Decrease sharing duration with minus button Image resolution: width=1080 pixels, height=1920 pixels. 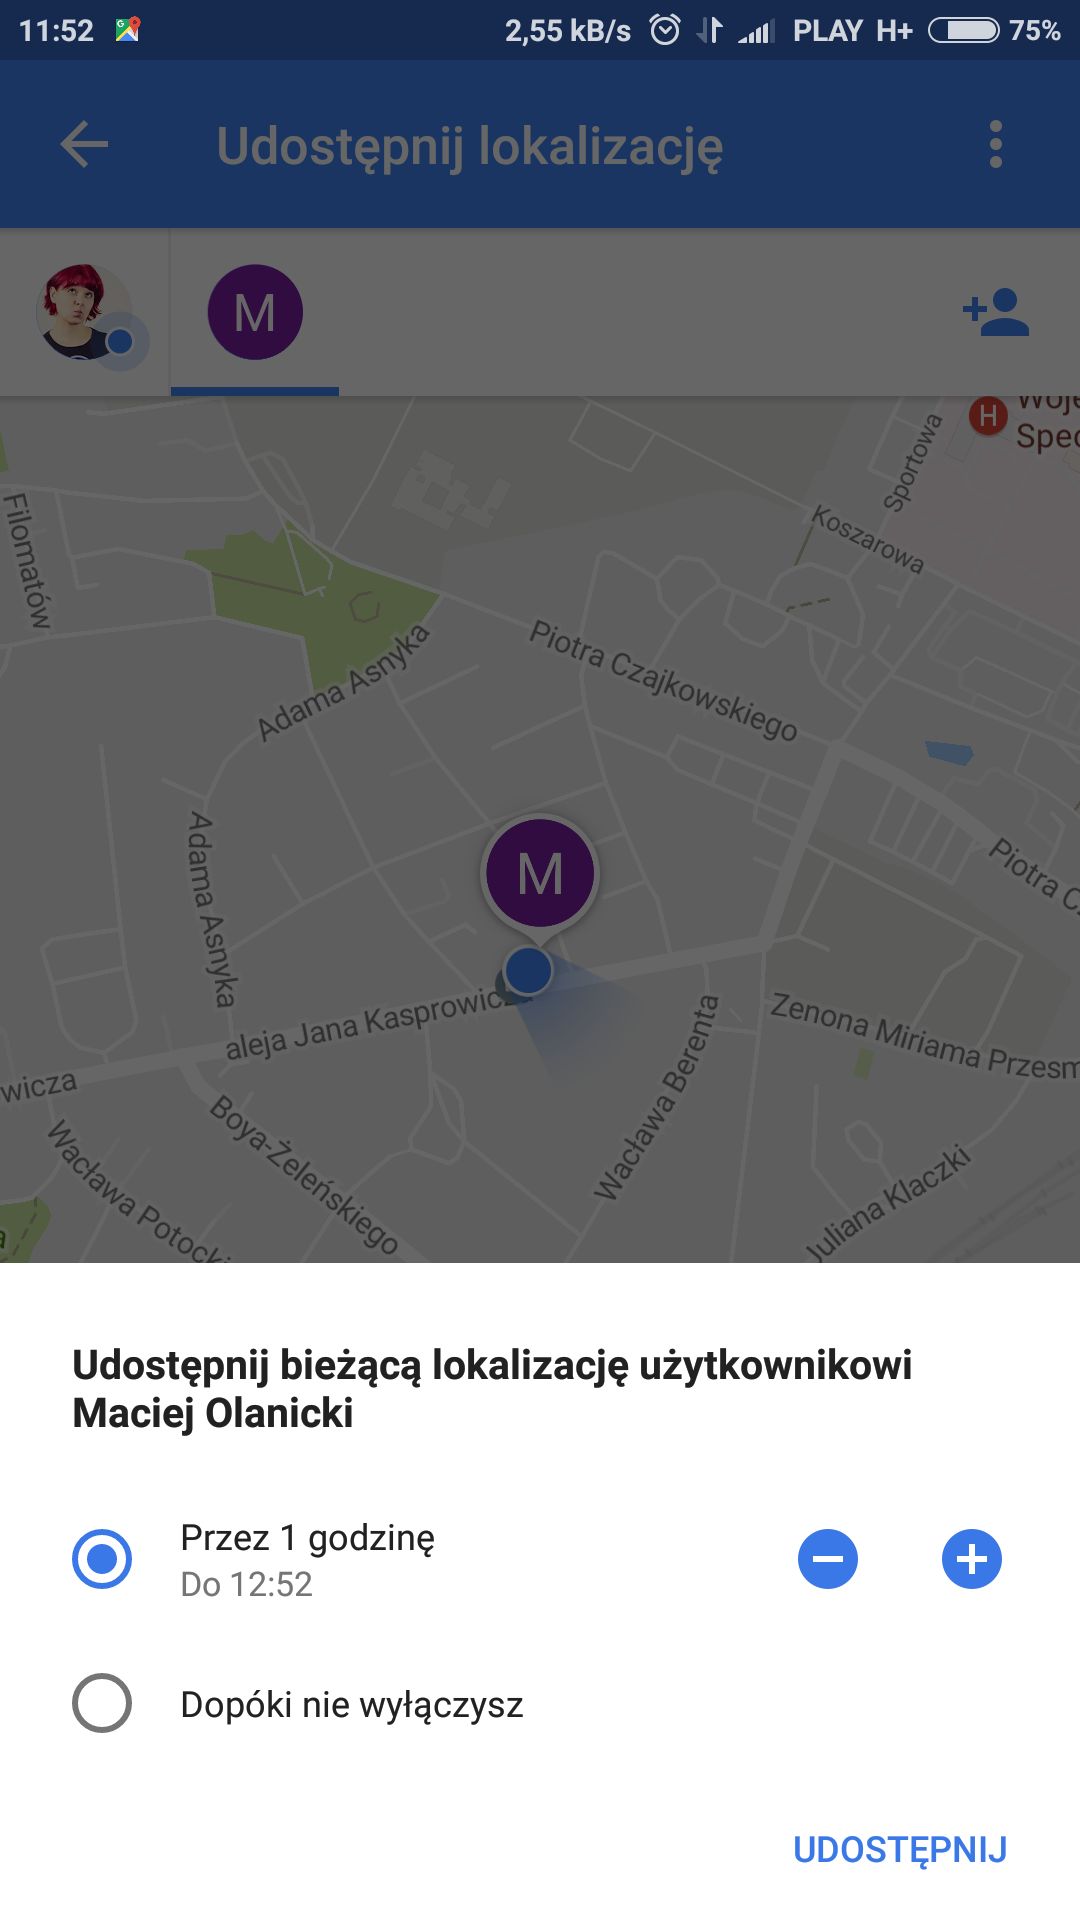(828, 1559)
